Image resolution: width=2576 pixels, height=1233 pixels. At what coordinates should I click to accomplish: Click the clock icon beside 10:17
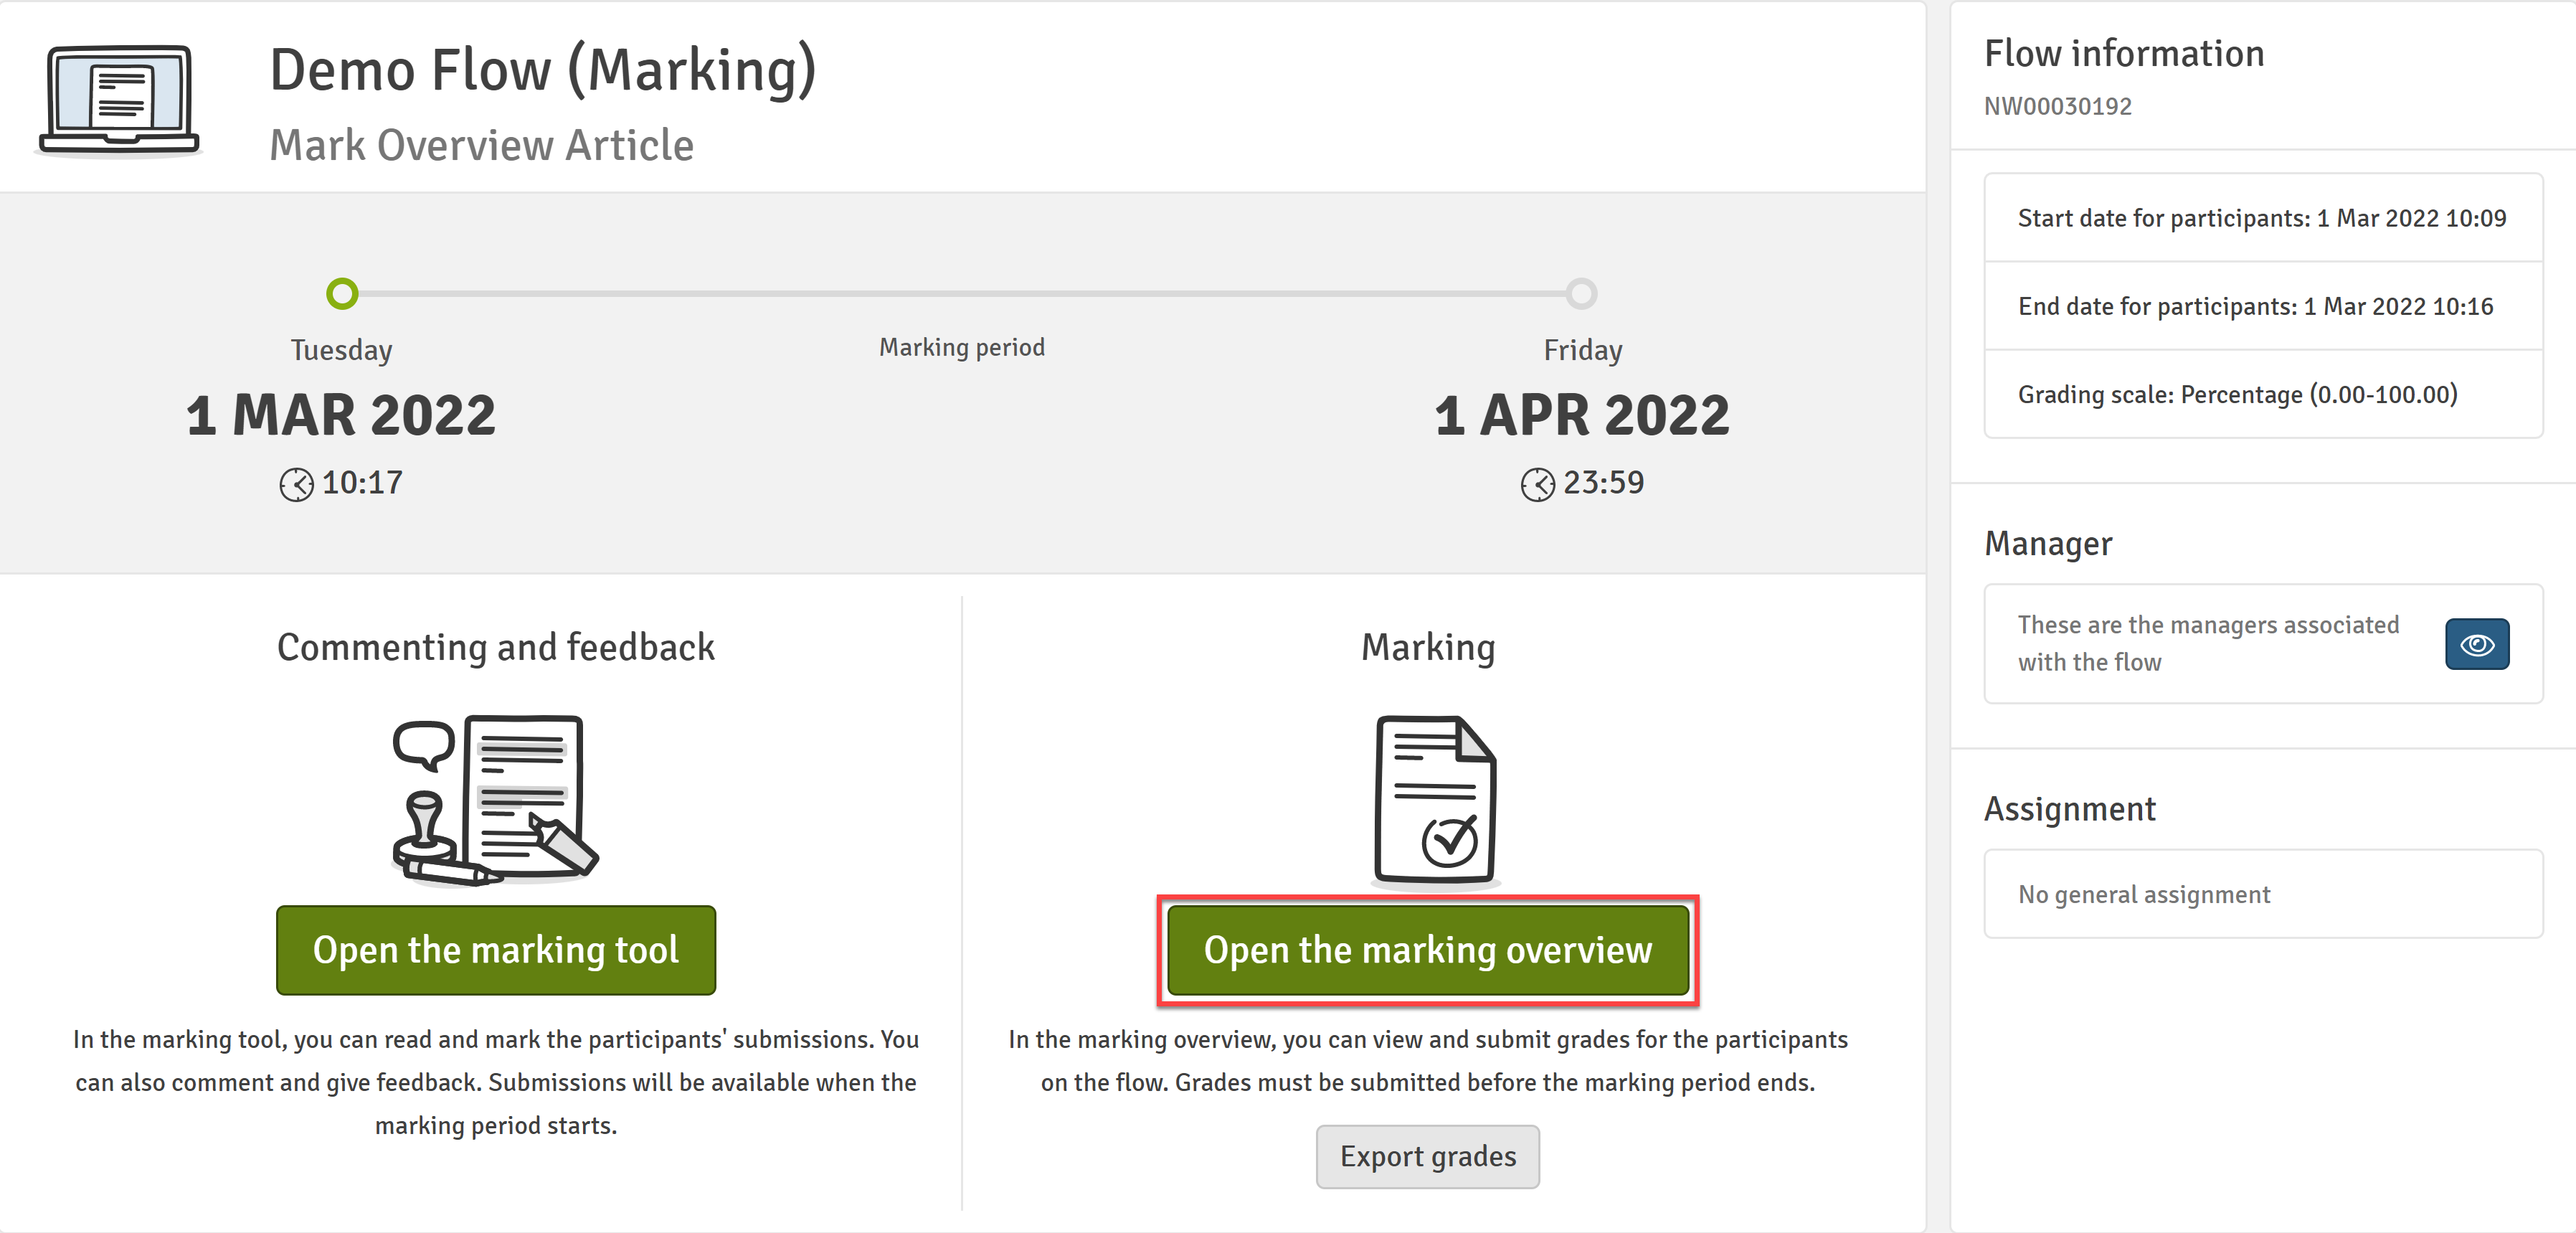pos(296,483)
